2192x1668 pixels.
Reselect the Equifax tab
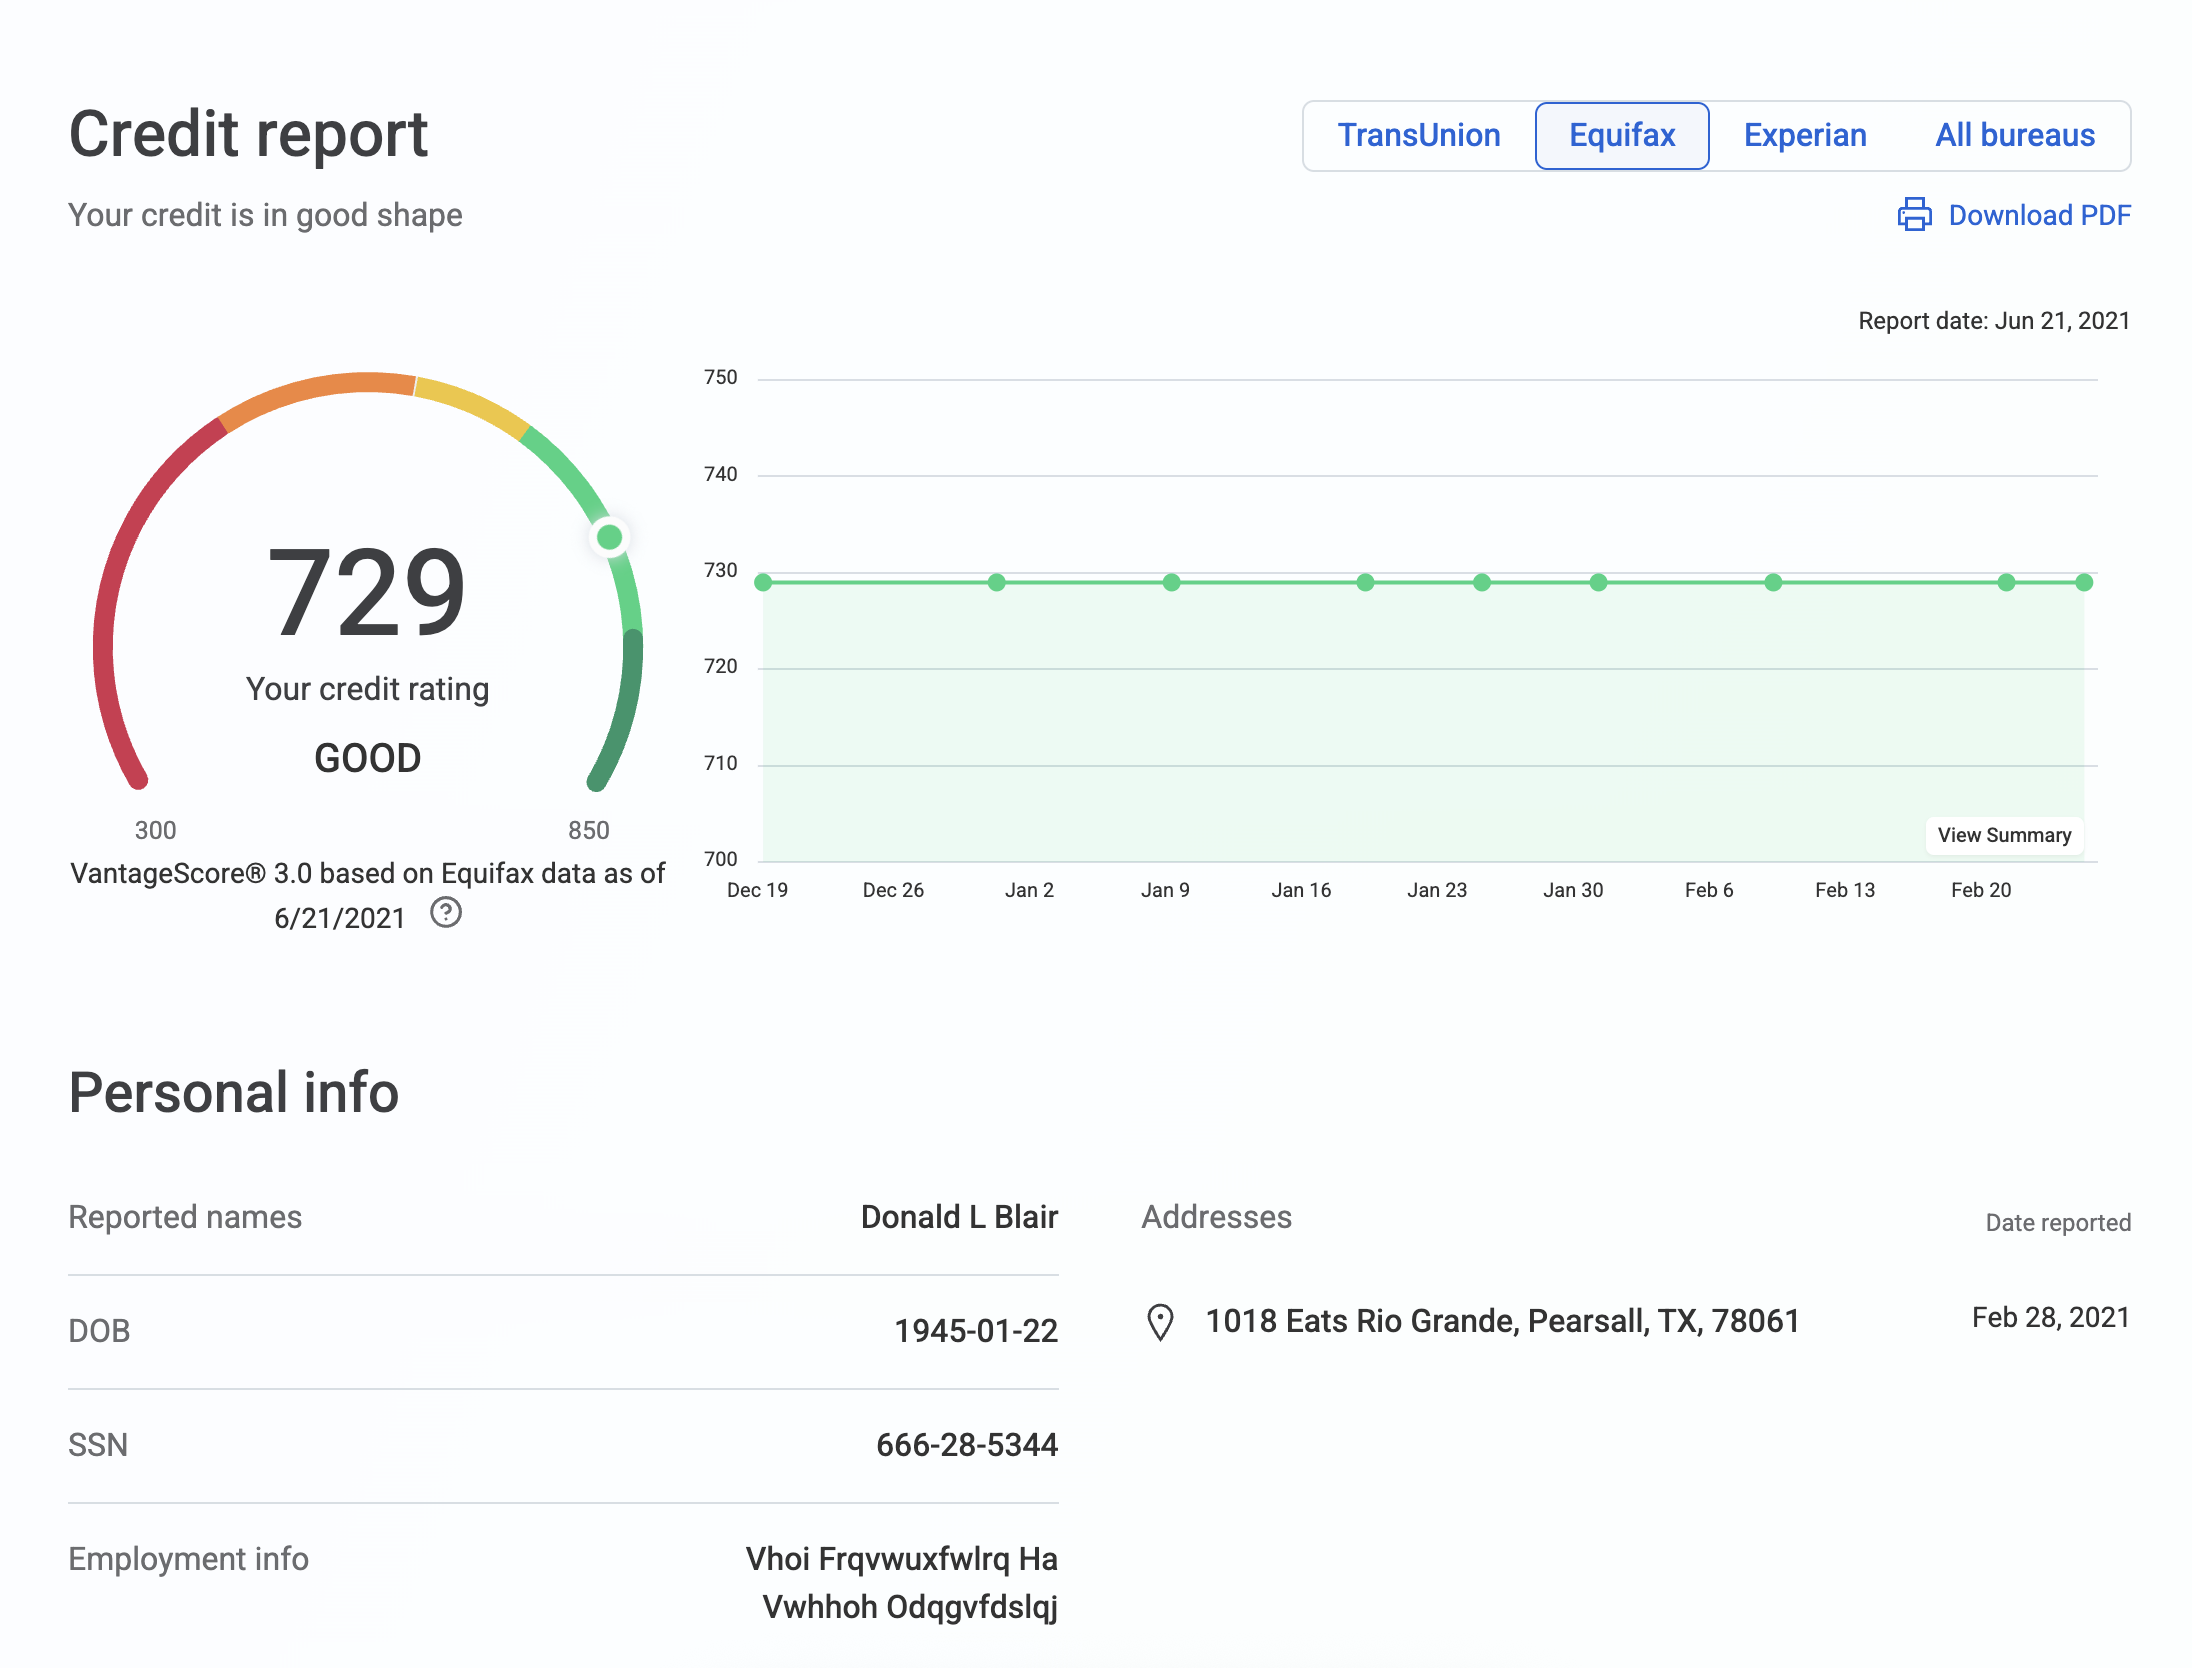[x=1622, y=135]
